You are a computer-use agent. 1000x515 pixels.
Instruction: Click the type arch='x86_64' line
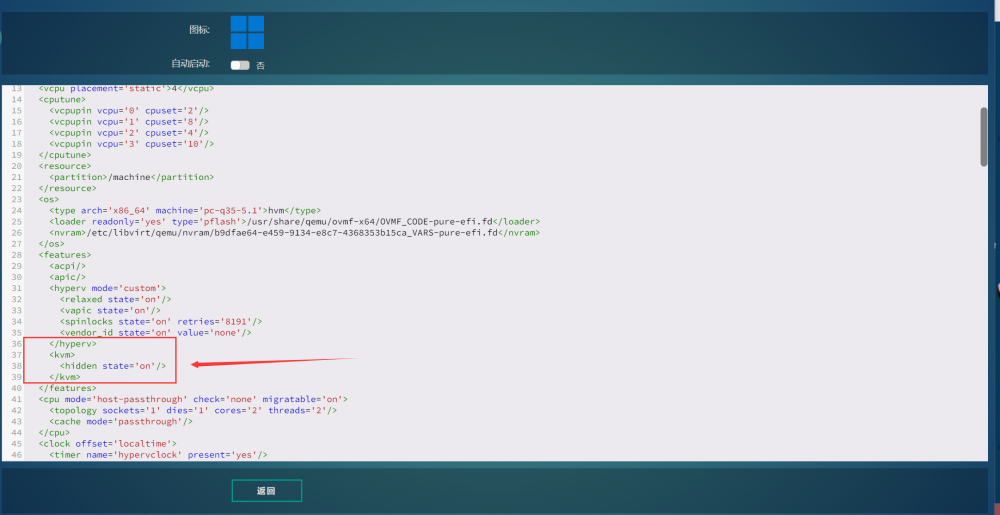pyautogui.click(x=185, y=210)
